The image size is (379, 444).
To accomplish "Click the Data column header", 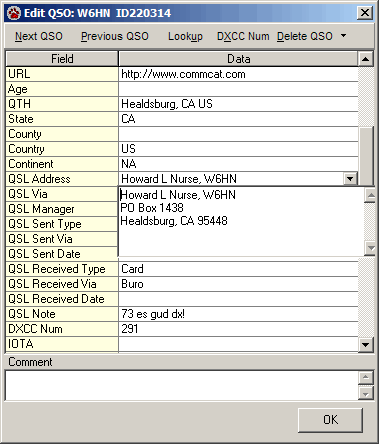I will tap(238, 59).
